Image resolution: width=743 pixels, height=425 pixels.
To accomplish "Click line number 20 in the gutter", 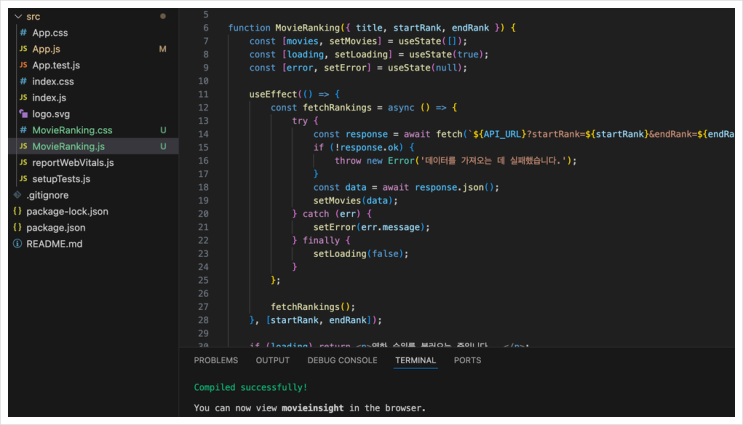I will (x=203, y=214).
